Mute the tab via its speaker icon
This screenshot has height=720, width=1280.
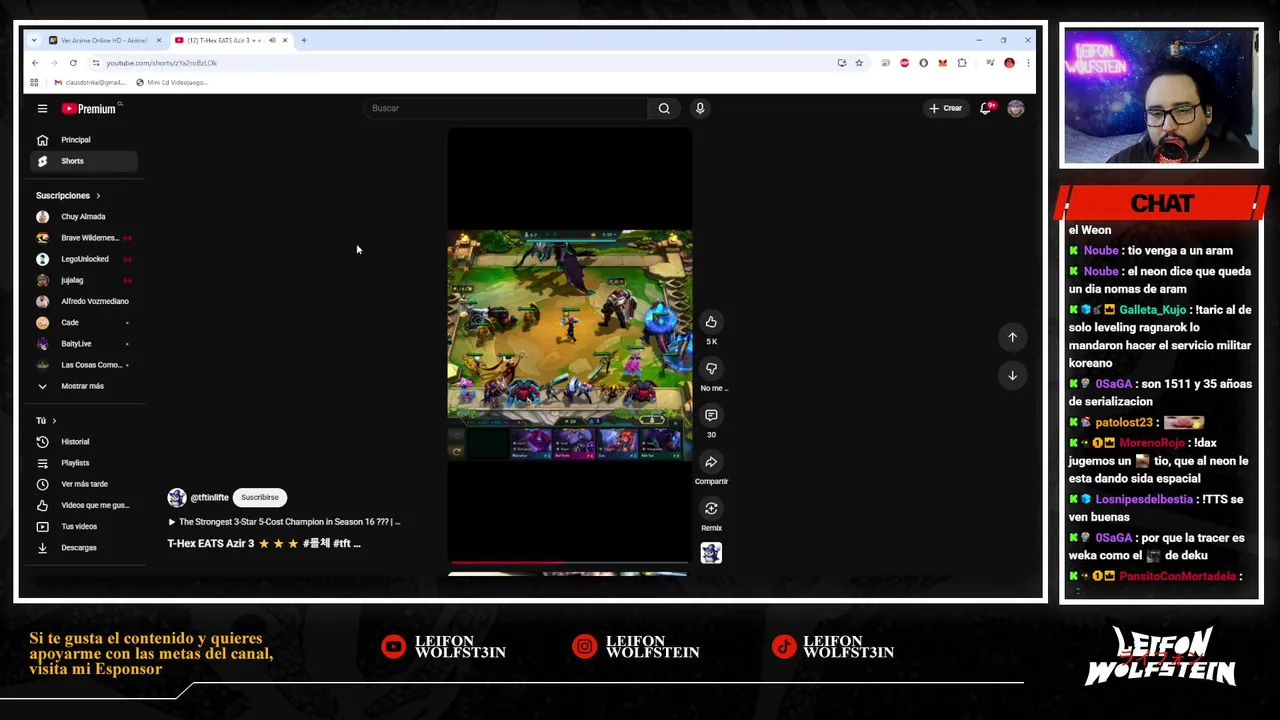coord(272,40)
